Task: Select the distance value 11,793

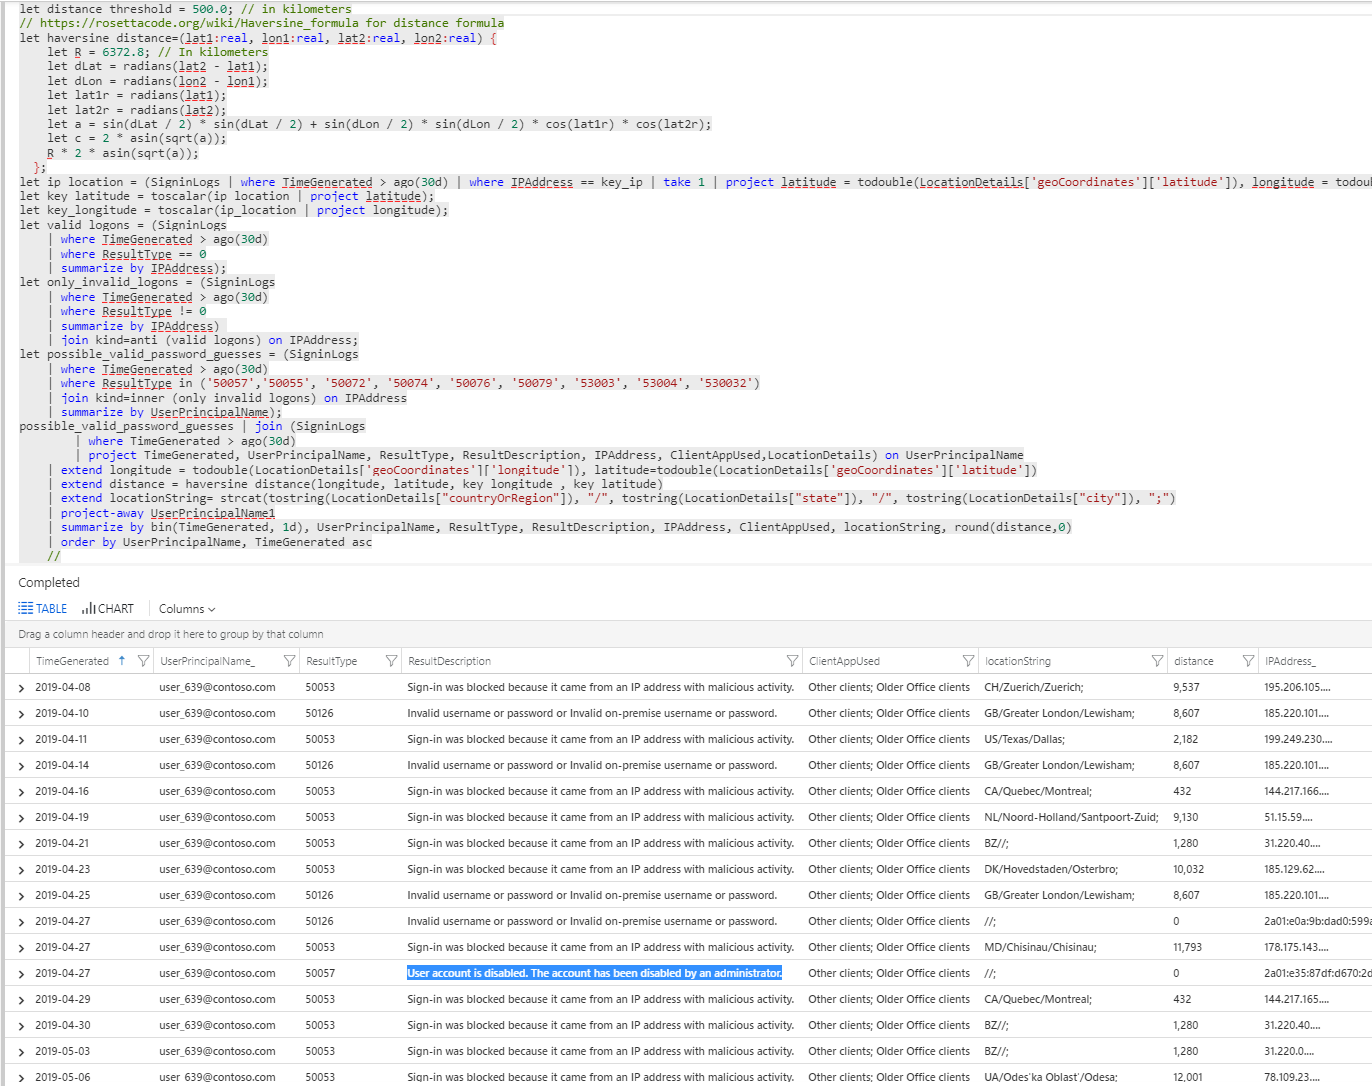Action: [x=1188, y=947]
